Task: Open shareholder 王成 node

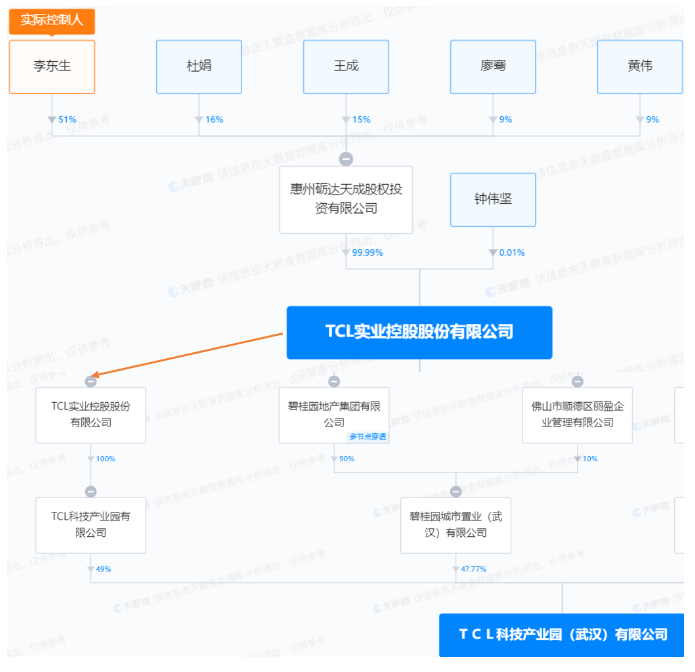Action: [x=346, y=67]
